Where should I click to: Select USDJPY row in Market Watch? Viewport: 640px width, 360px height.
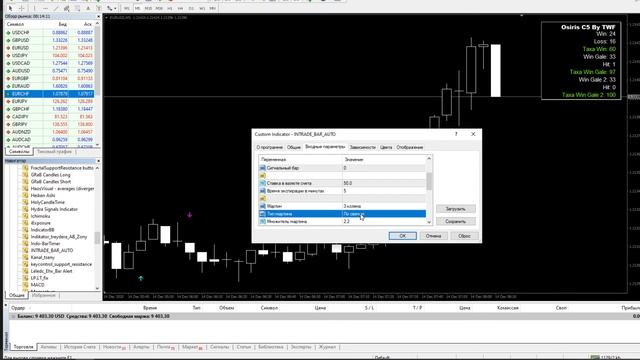click(x=49, y=56)
